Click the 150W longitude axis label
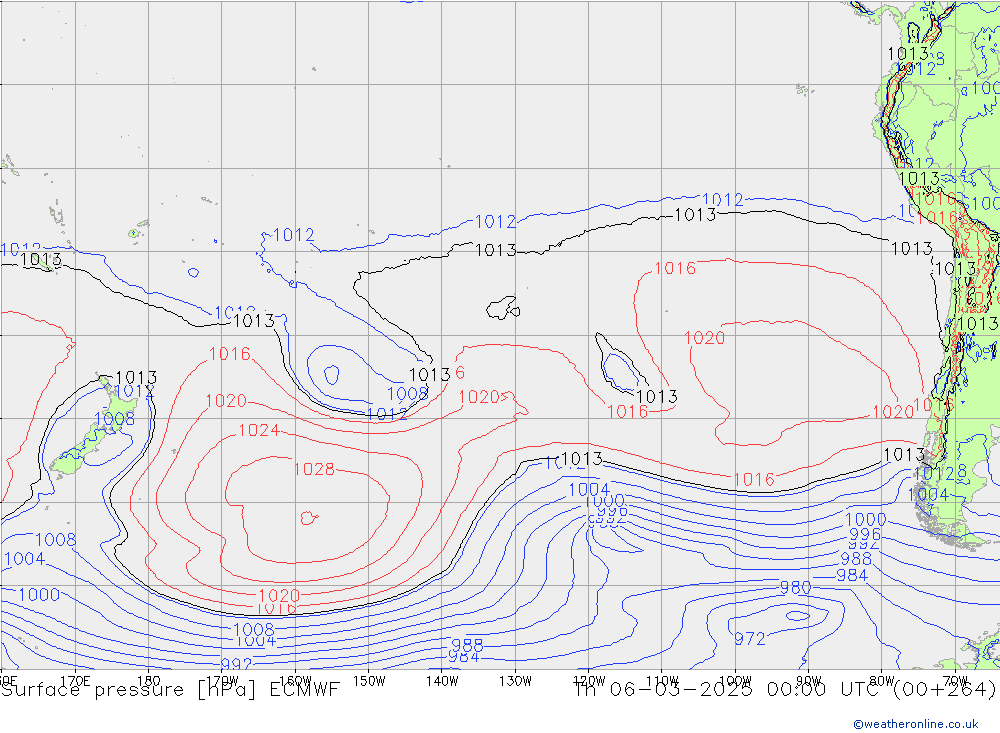Image resolution: width=1000 pixels, height=733 pixels. pyautogui.click(x=369, y=681)
